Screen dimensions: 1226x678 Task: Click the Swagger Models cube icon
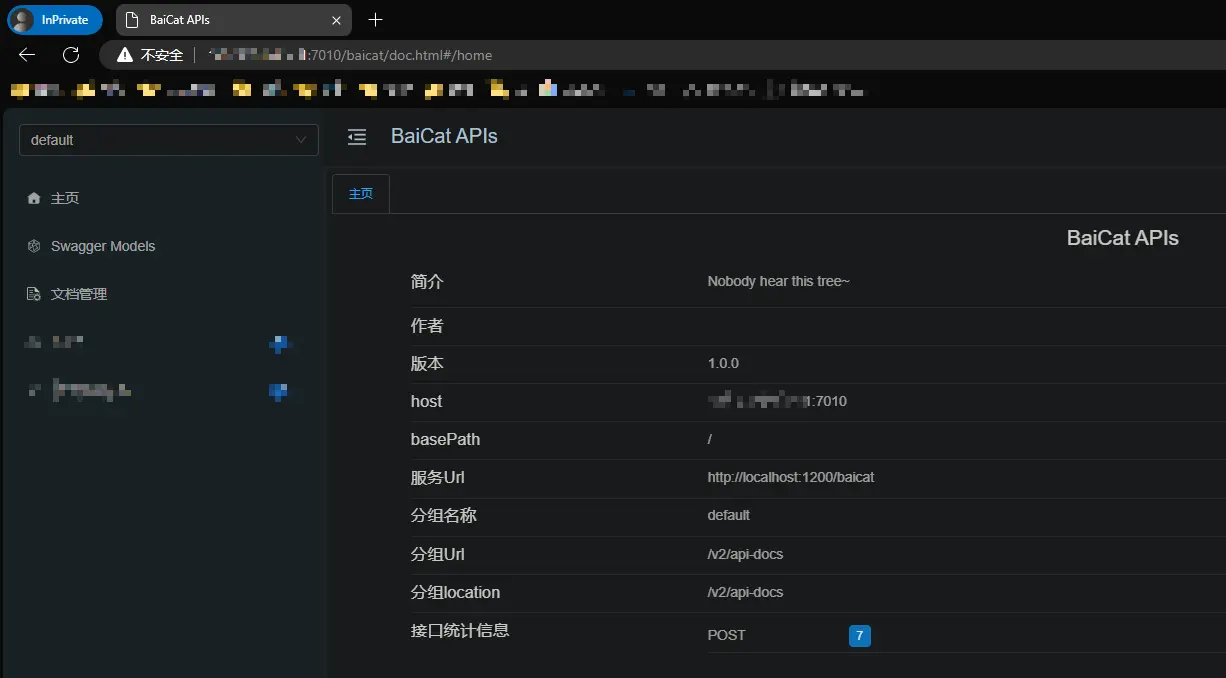point(34,246)
